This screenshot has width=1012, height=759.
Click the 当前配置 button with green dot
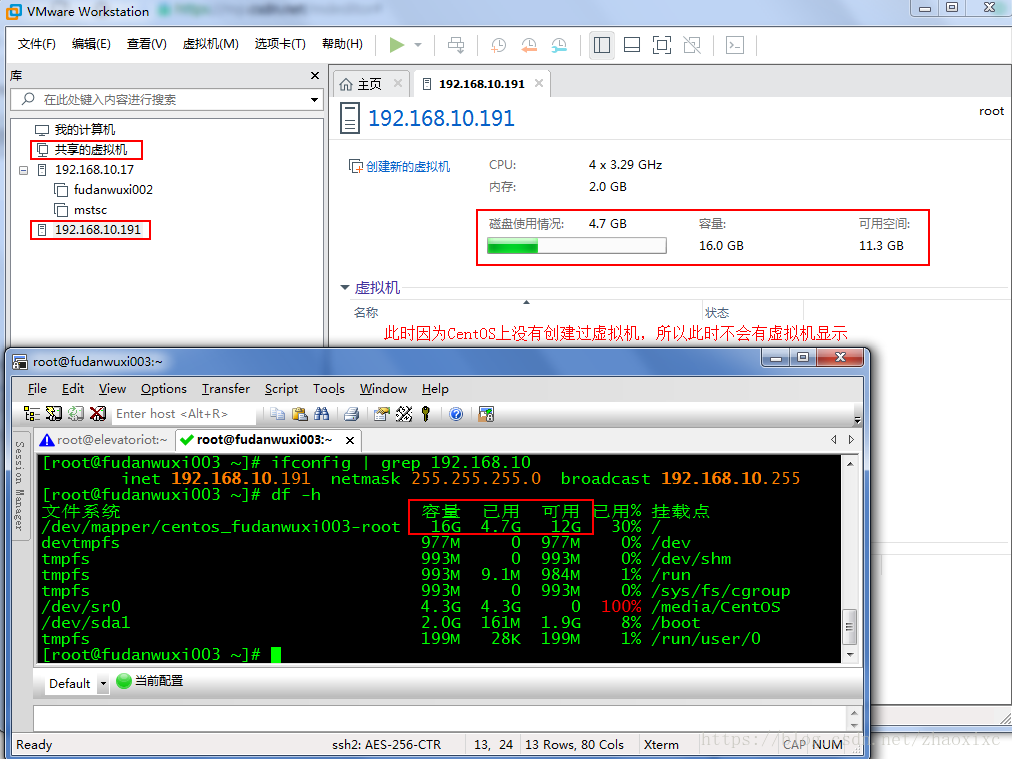[x=150, y=682]
